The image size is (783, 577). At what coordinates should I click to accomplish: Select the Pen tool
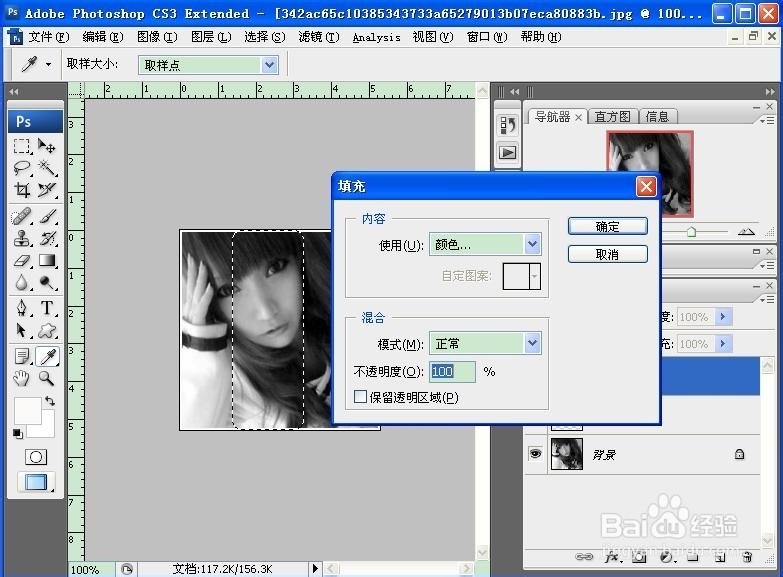point(21,308)
